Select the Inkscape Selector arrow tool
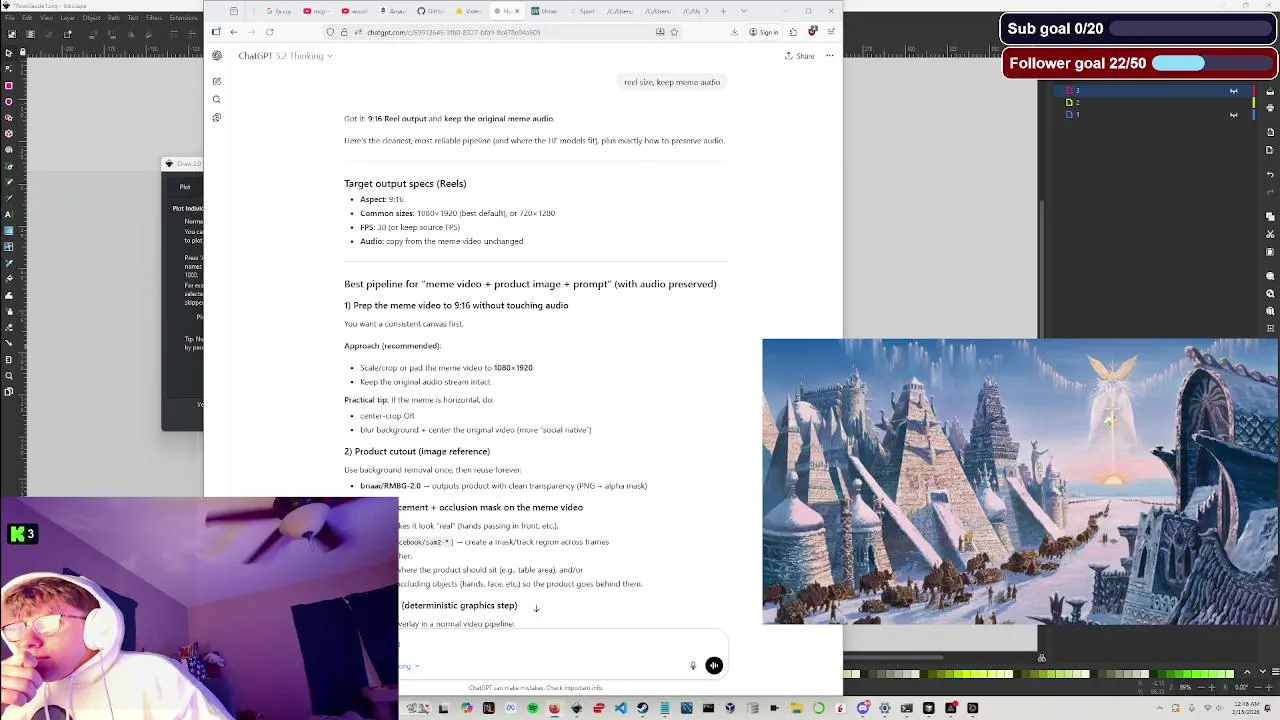 point(9,53)
